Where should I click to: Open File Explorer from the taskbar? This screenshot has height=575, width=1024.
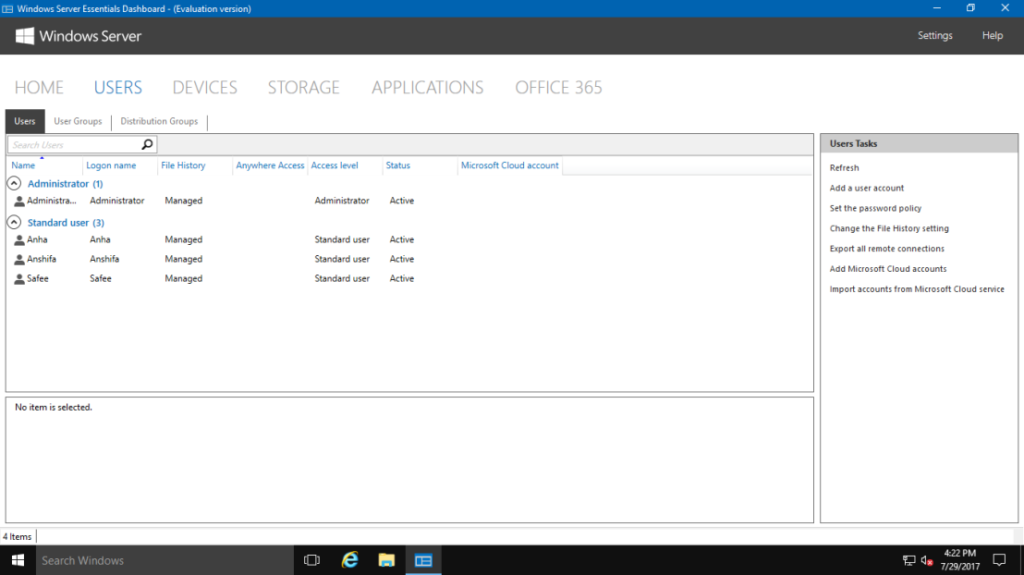[387, 560]
